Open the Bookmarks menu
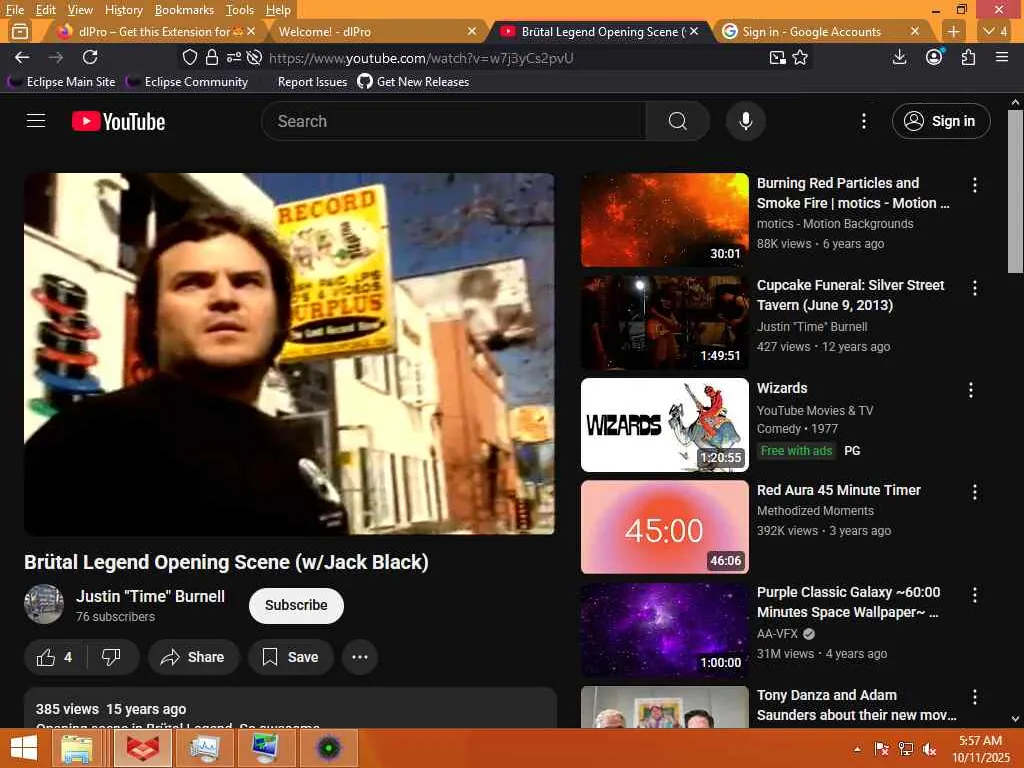1024x768 pixels. [x=184, y=10]
